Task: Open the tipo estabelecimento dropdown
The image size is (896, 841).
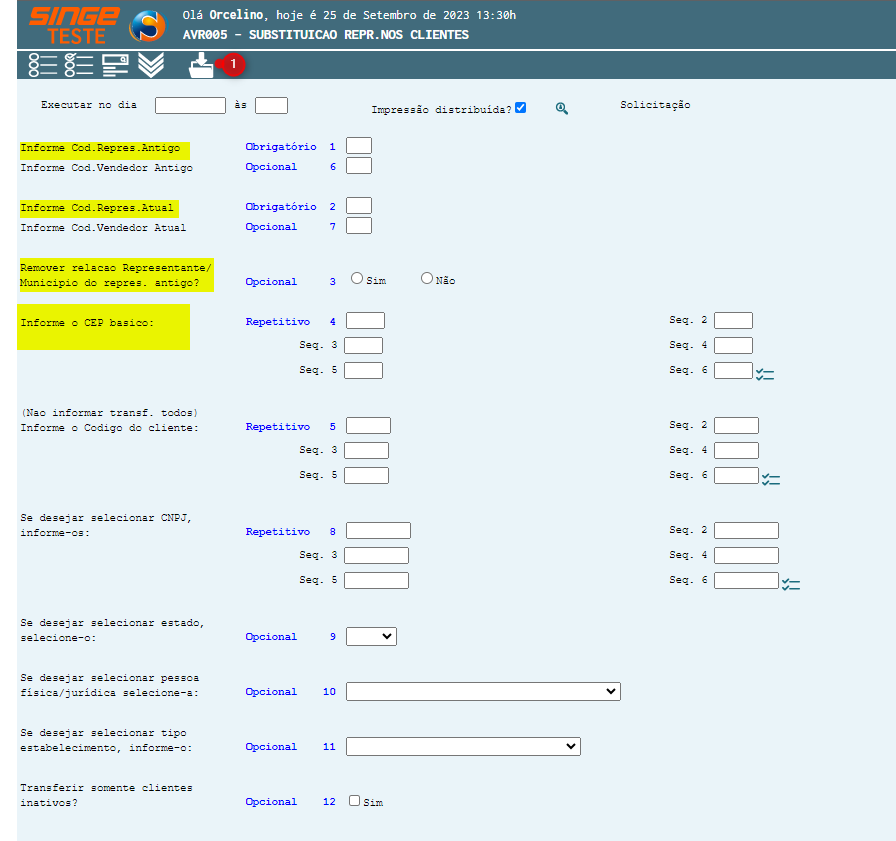Action: tap(463, 746)
